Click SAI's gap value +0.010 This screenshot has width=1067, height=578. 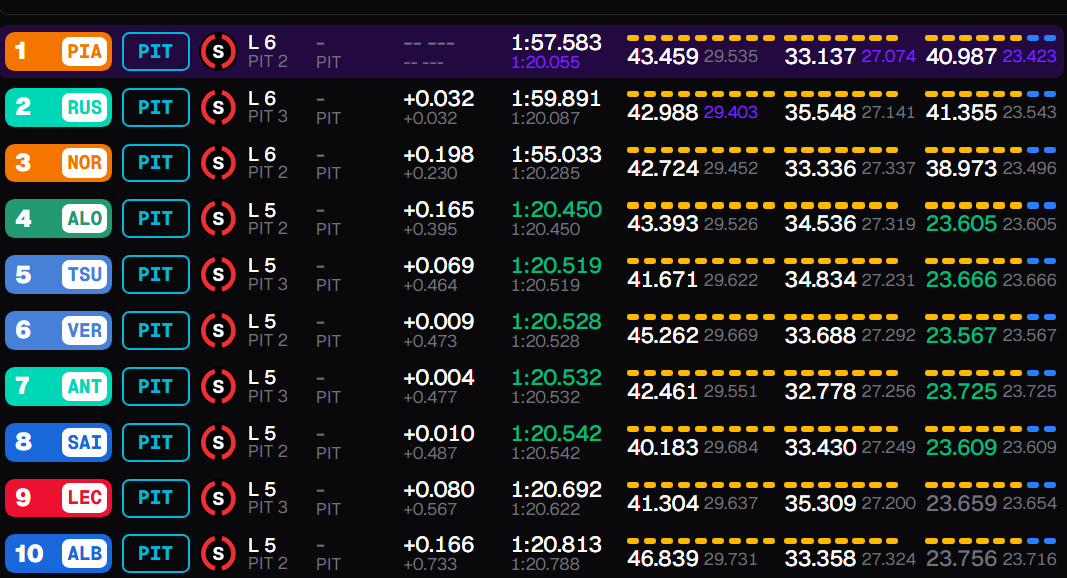pos(439,433)
